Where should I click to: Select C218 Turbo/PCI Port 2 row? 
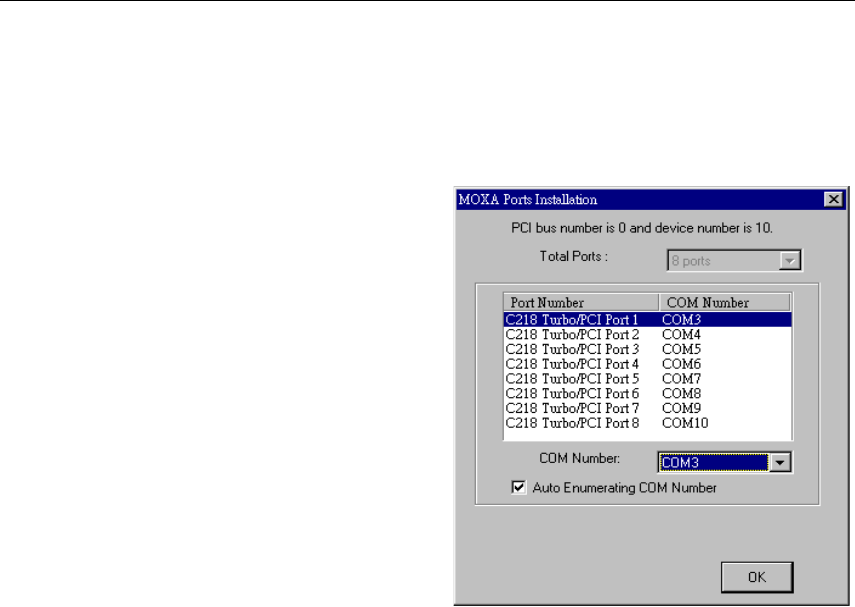(x=647, y=334)
